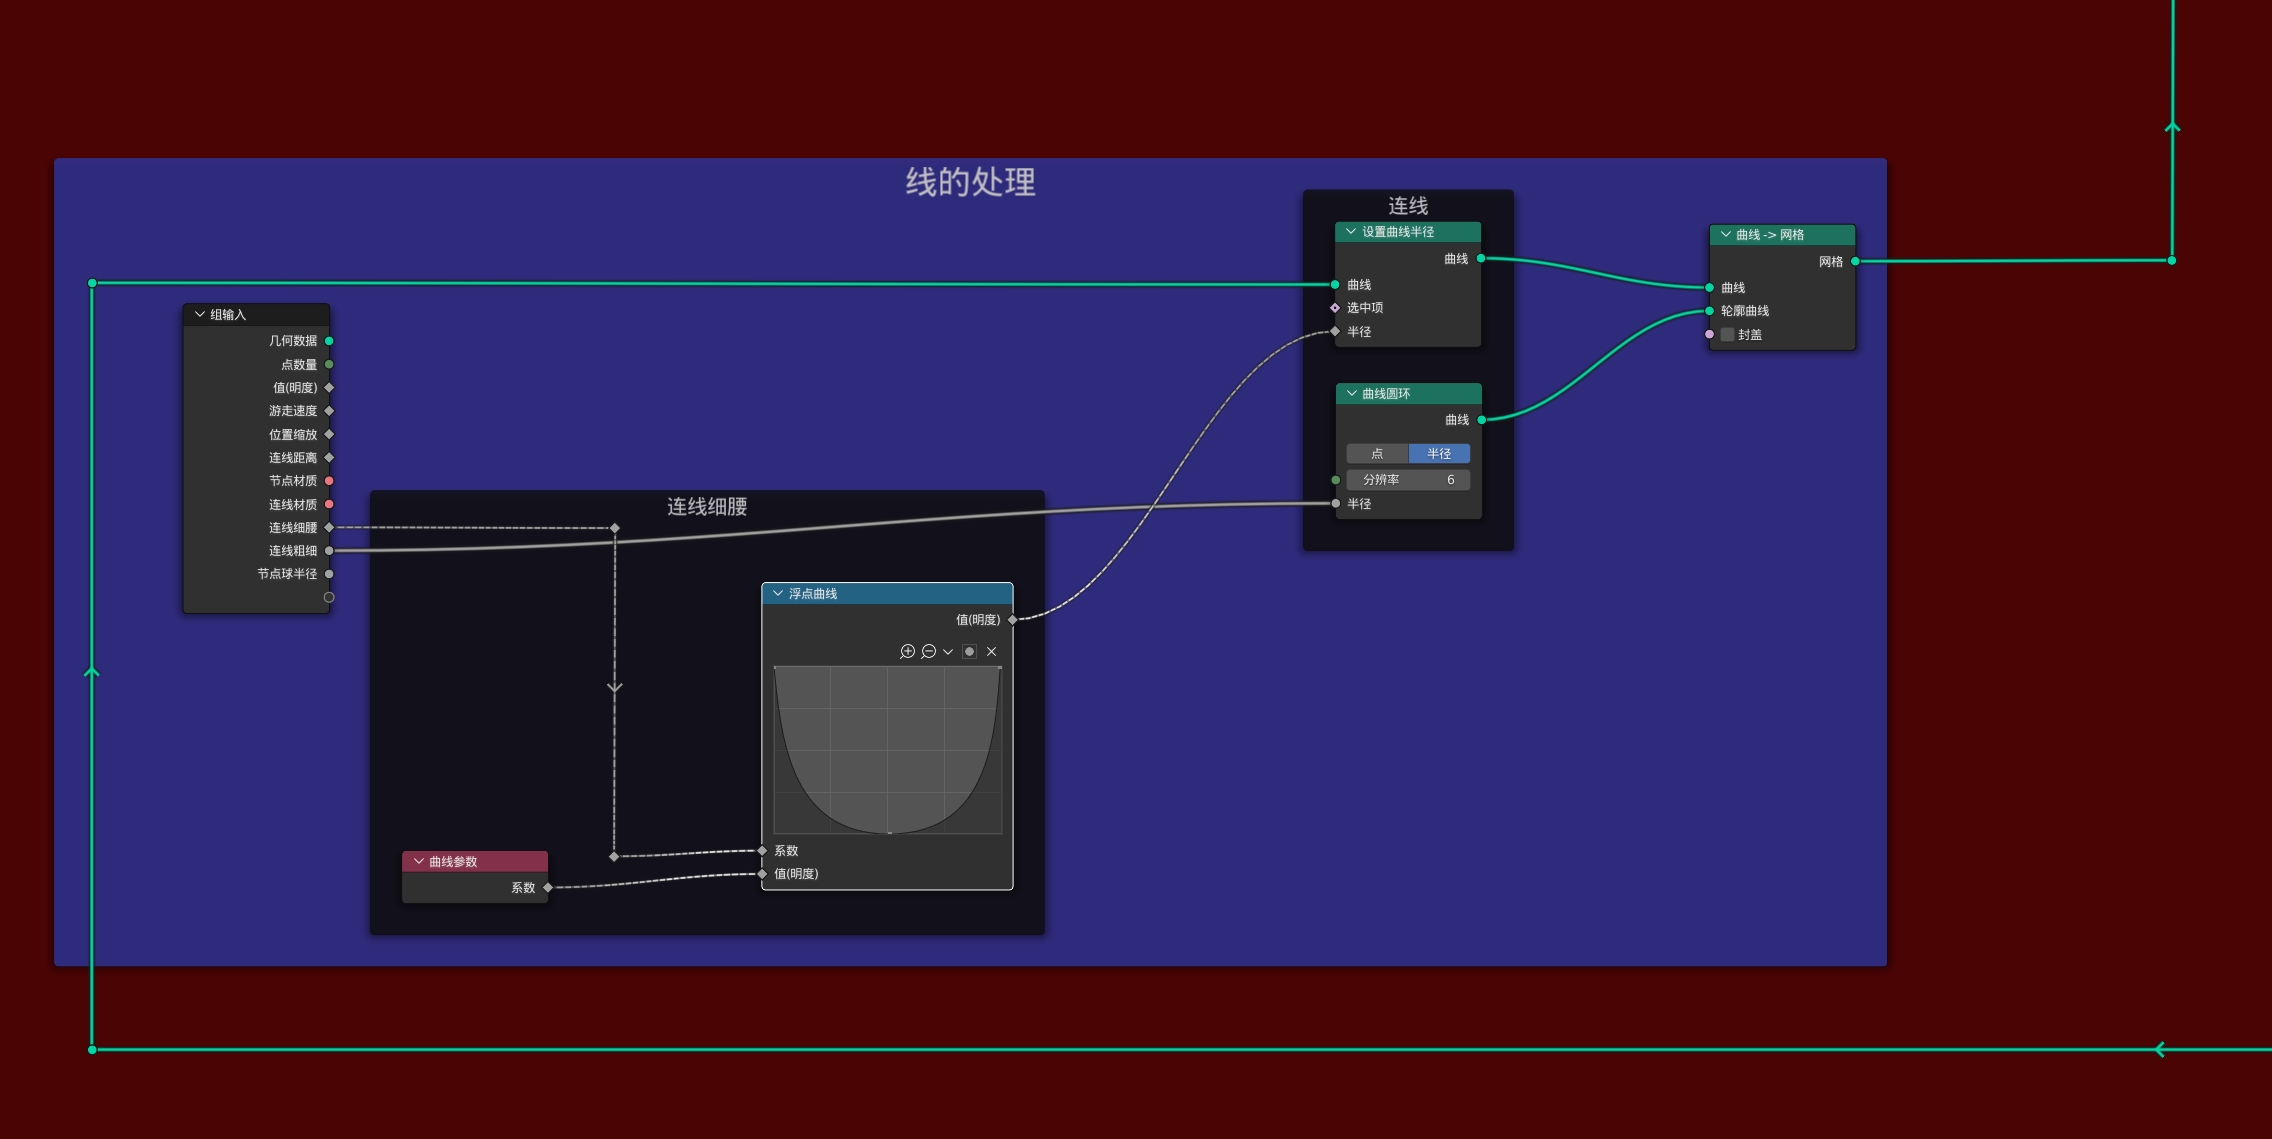Collapse the 浮点曲线 node
Viewport: 2272px width, 1139px height.
pos(778,593)
